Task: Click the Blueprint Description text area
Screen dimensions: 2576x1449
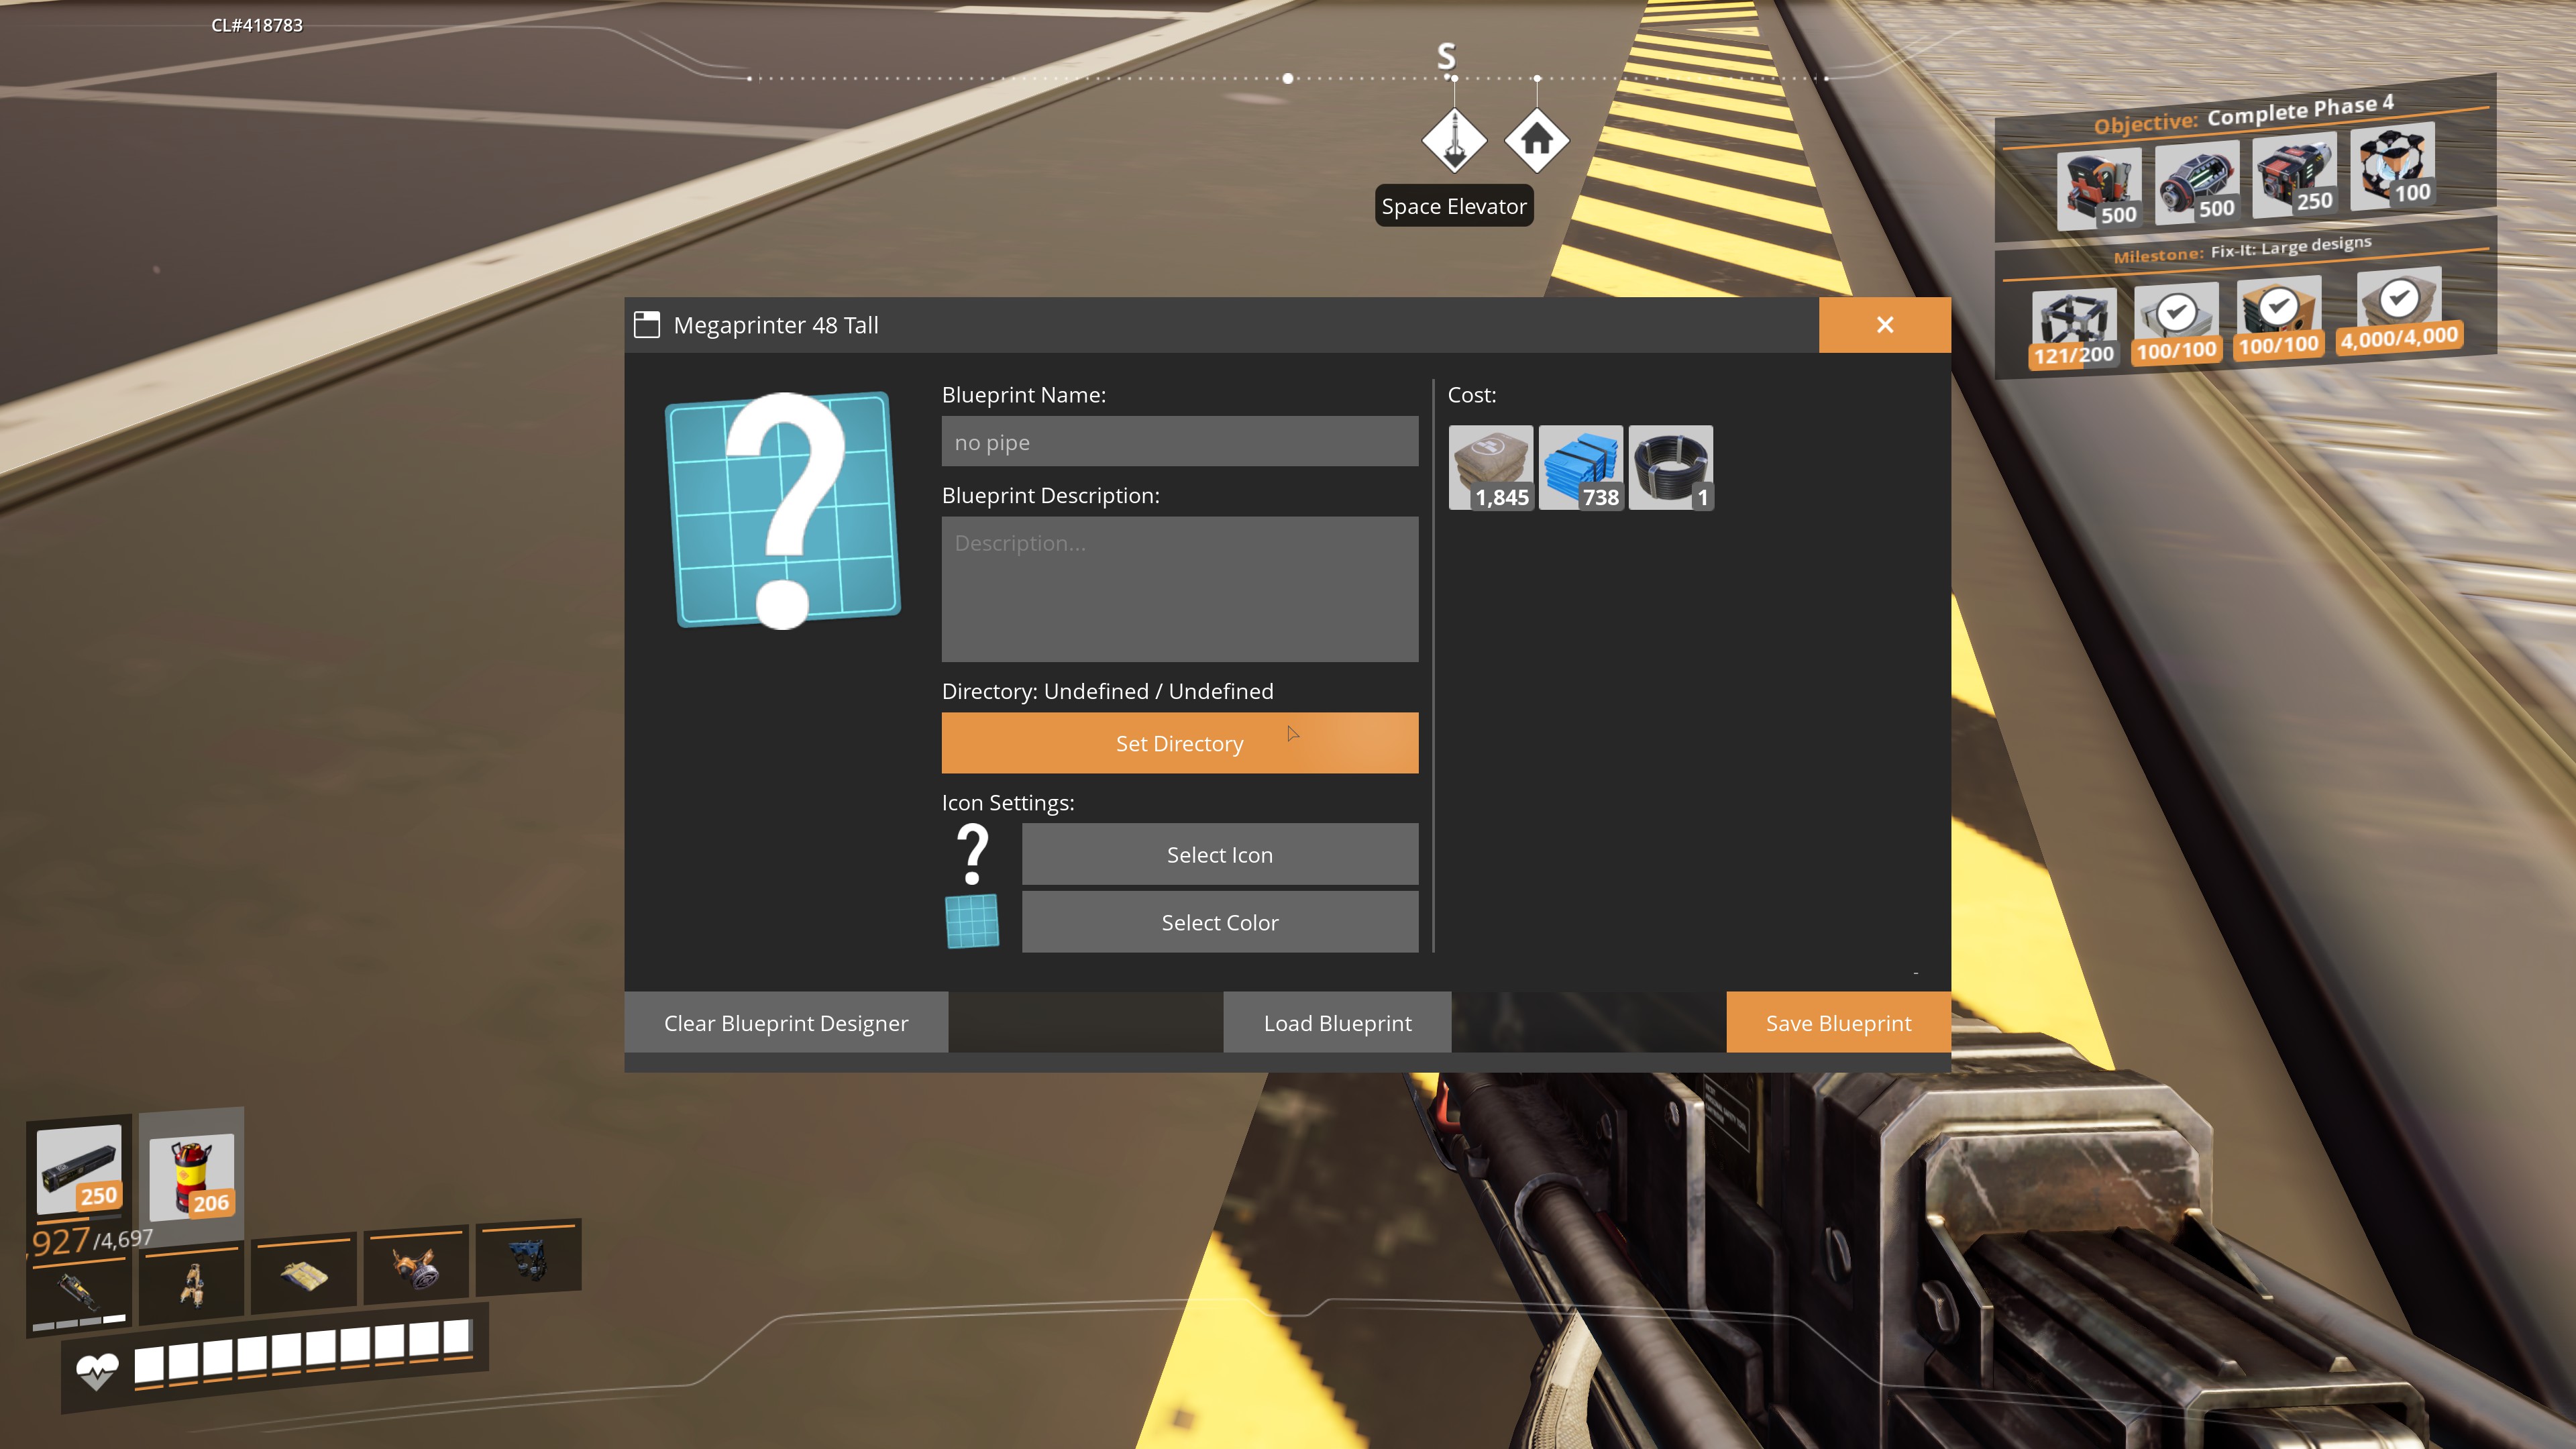Action: [x=1179, y=589]
